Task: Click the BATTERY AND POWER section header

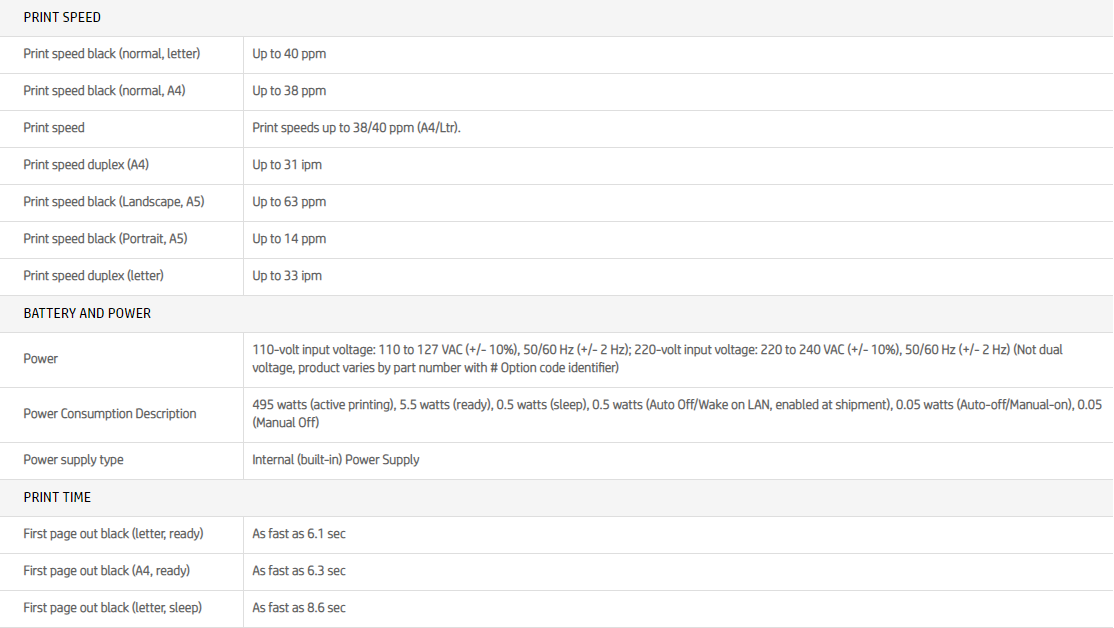Action: pos(87,313)
